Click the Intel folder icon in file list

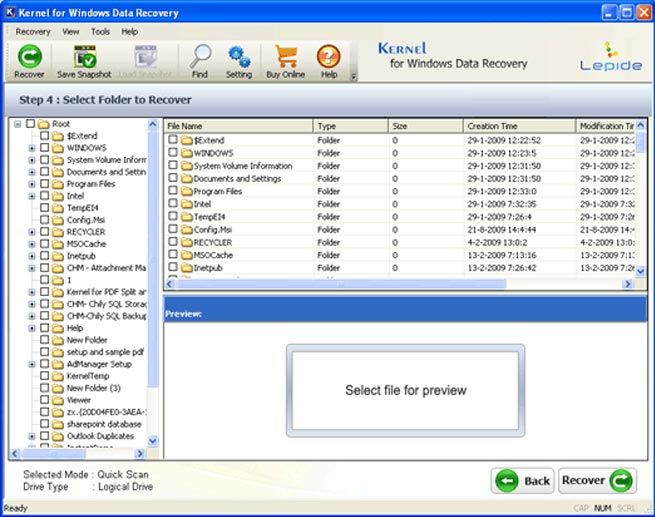[x=187, y=204]
